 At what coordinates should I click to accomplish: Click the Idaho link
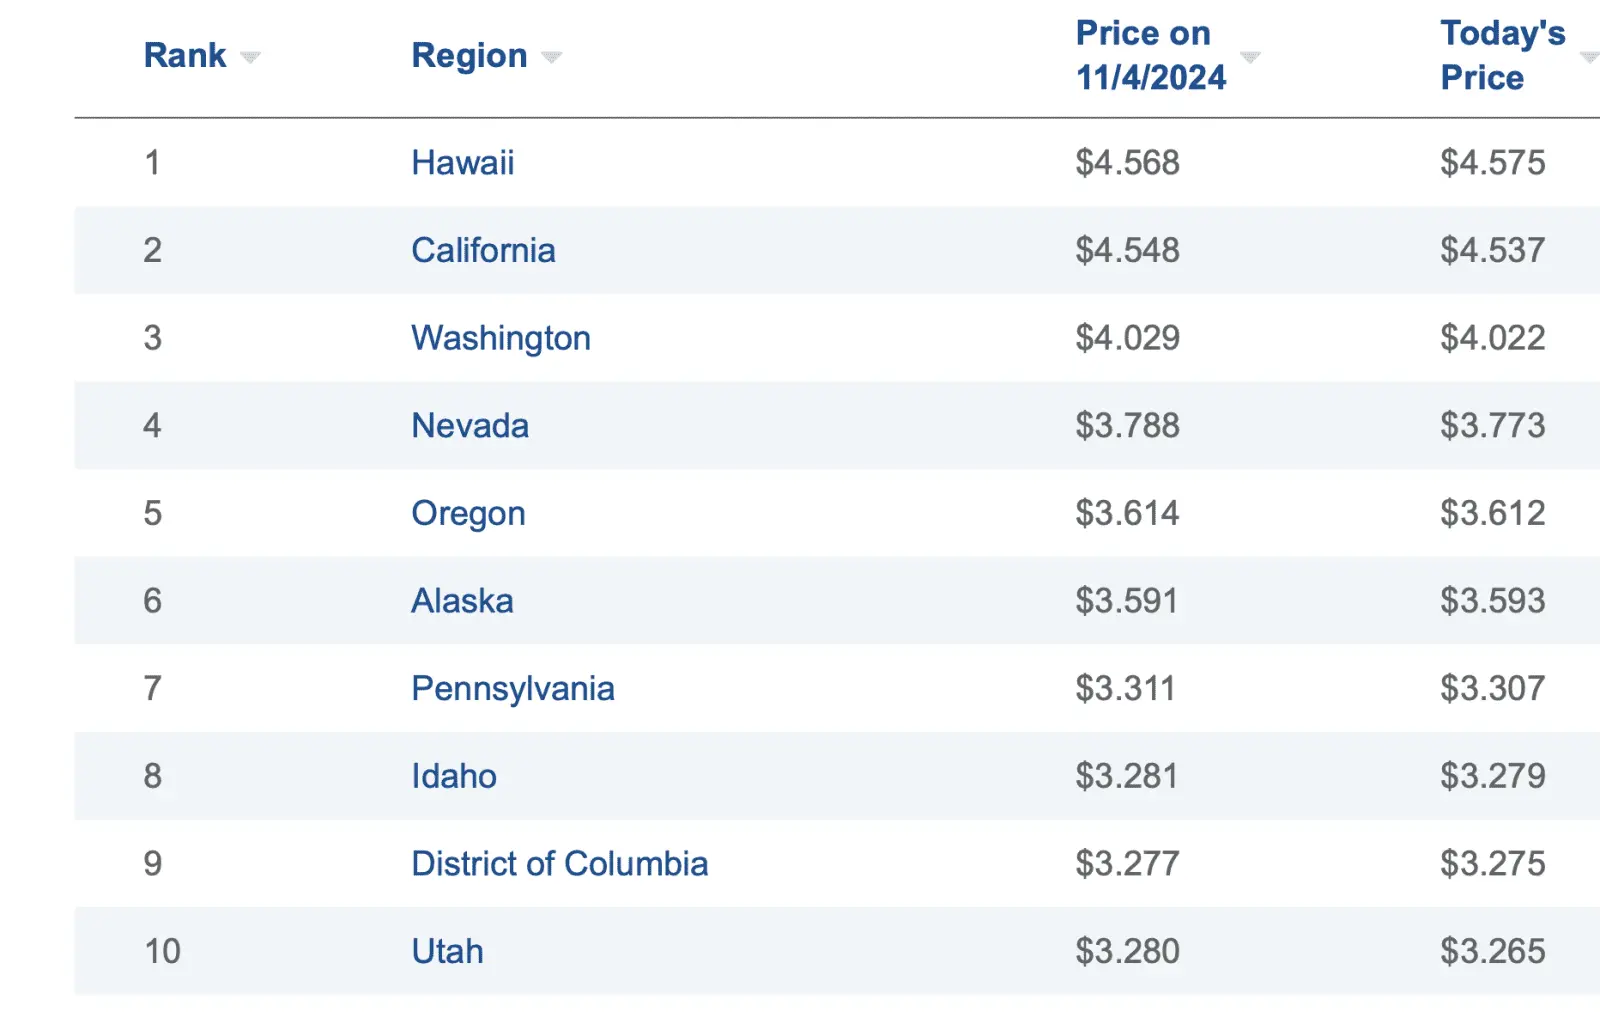pyautogui.click(x=454, y=776)
